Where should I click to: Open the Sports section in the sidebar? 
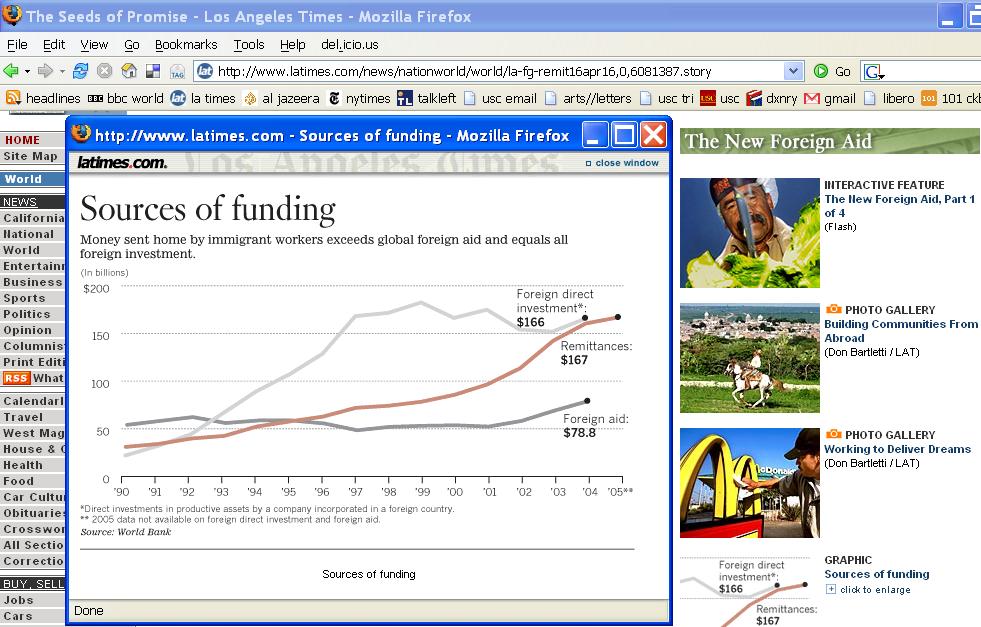24,298
